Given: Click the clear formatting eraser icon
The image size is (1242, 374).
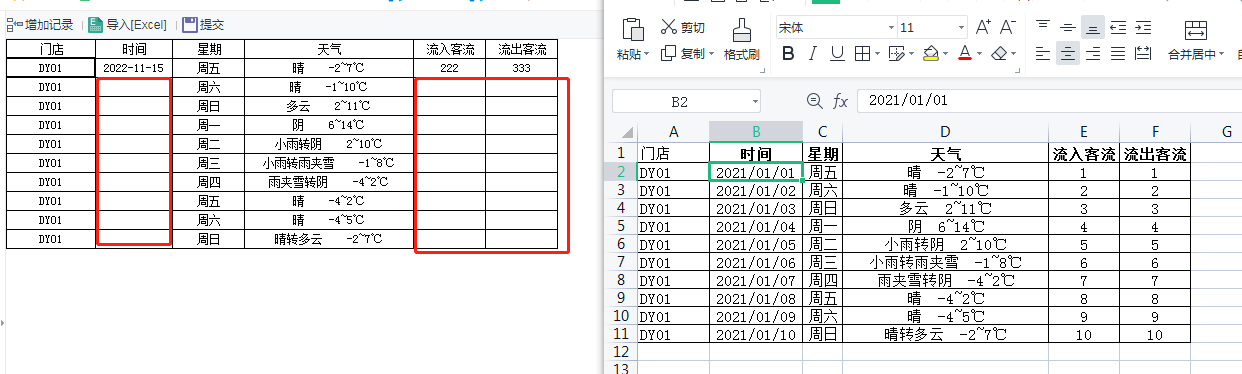Looking at the screenshot, I should coord(998,53).
